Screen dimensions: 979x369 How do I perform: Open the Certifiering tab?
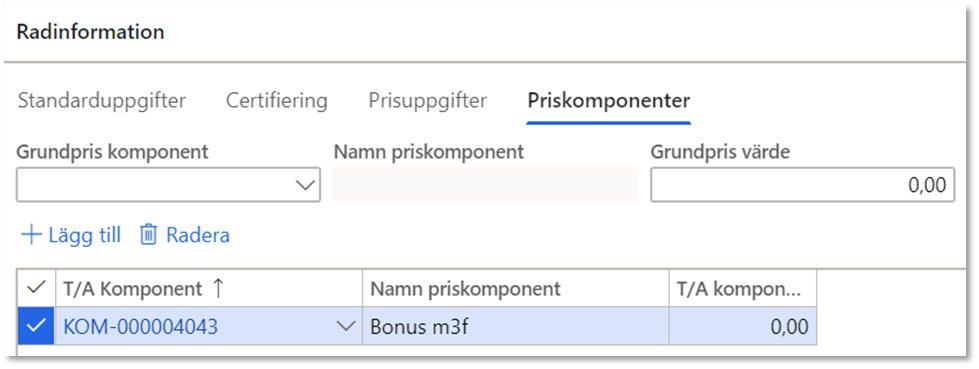click(277, 101)
